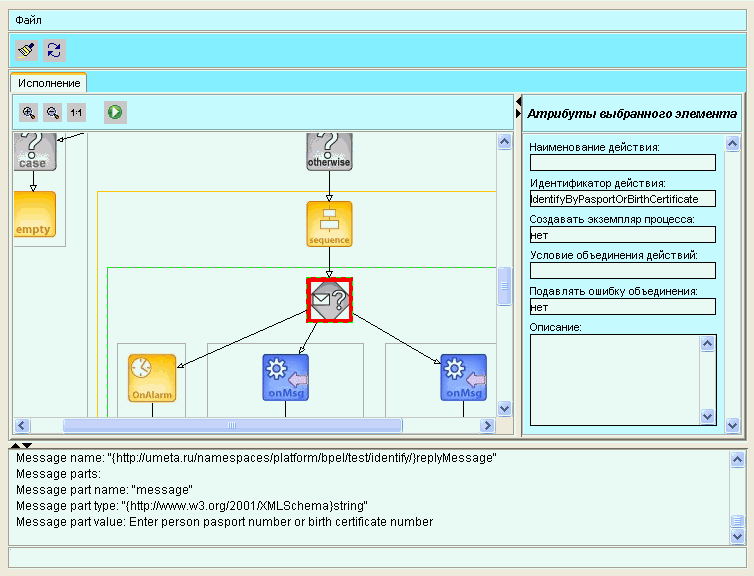The image size is (754, 576).
Task: Select the red-highlighted envelope question node
Action: 330,300
